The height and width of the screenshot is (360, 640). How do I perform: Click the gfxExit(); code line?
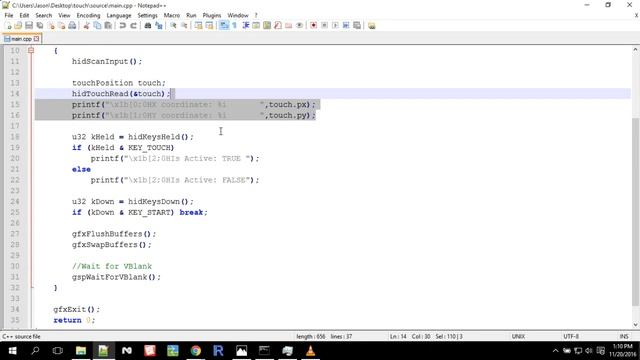[76, 309]
